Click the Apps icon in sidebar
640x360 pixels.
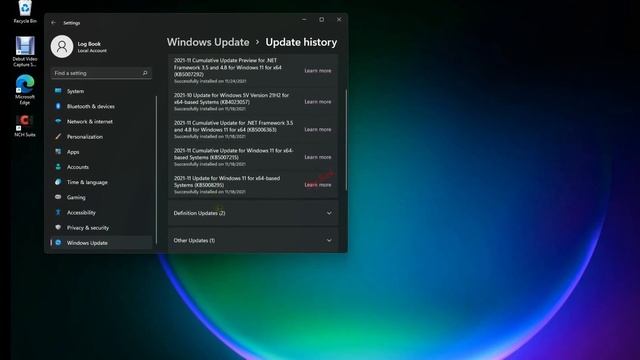[58, 151]
